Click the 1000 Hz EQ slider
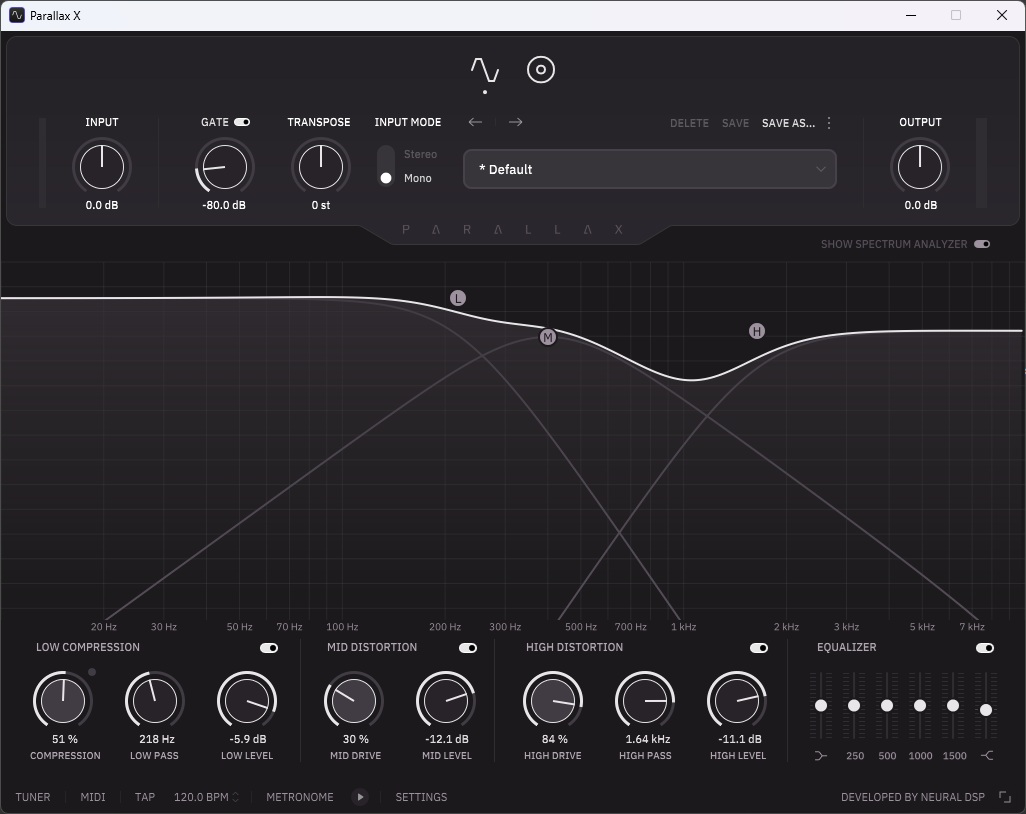The height and width of the screenshot is (814, 1026). pyautogui.click(x=920, y=705)
